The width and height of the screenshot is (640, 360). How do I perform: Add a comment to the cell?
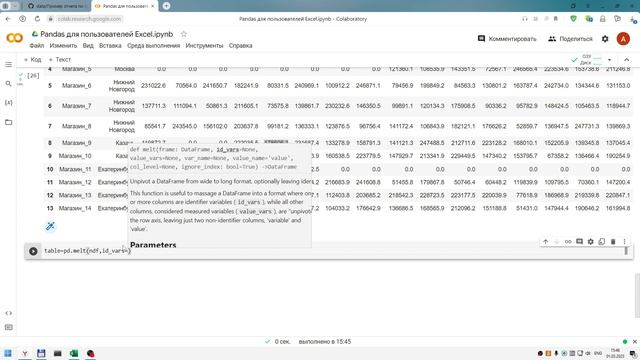(x=579, y=242)
